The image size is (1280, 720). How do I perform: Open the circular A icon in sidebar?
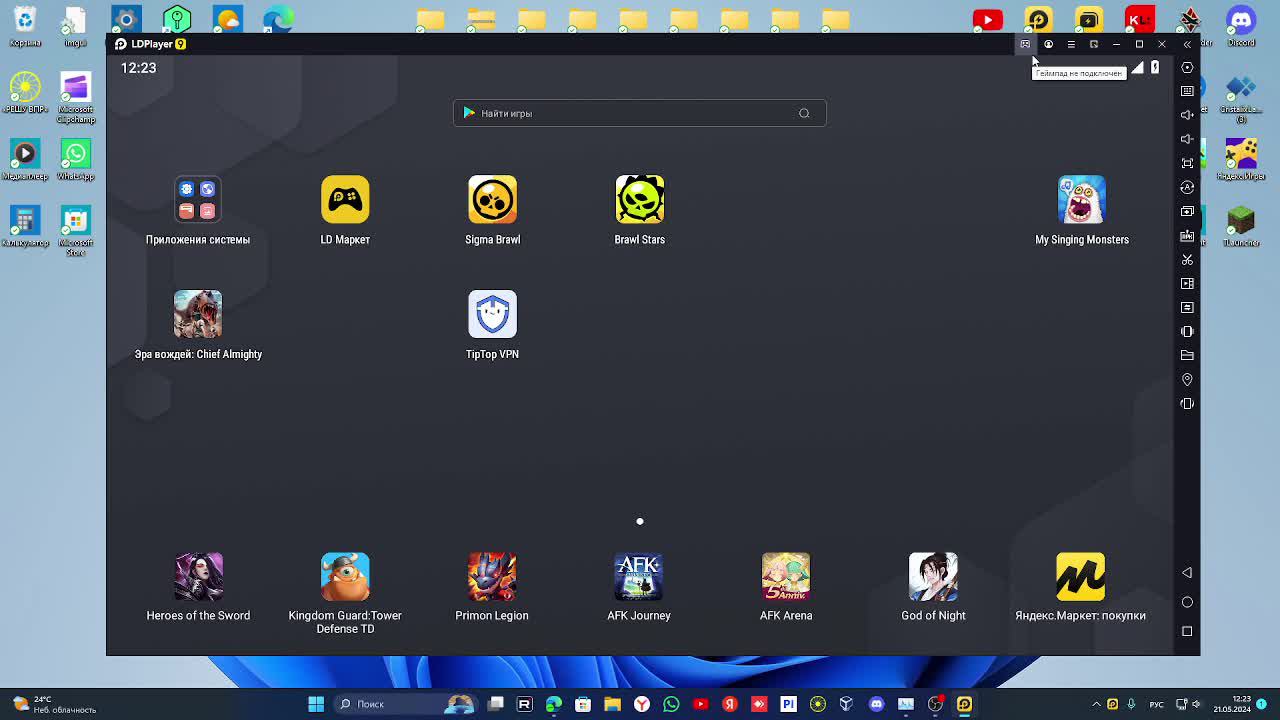(x=1187, y=187)
